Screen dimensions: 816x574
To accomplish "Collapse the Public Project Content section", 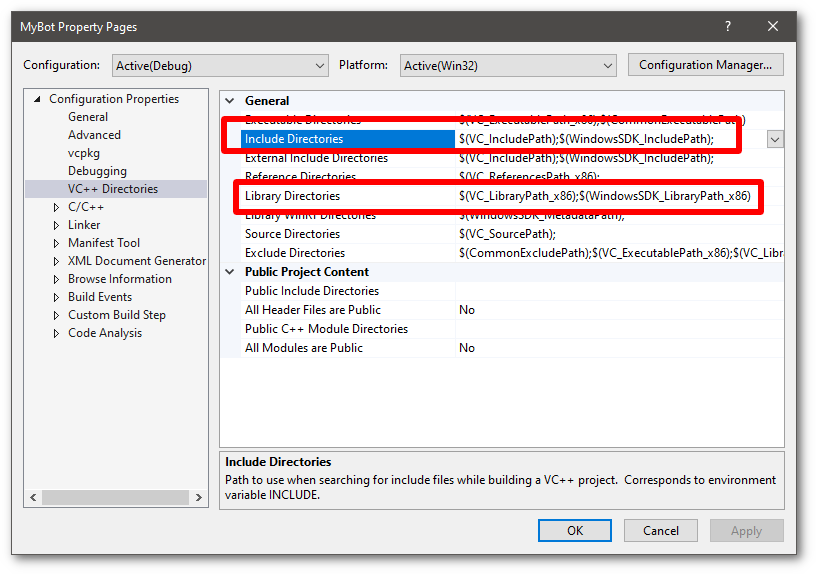I will [x=231, y=272].
